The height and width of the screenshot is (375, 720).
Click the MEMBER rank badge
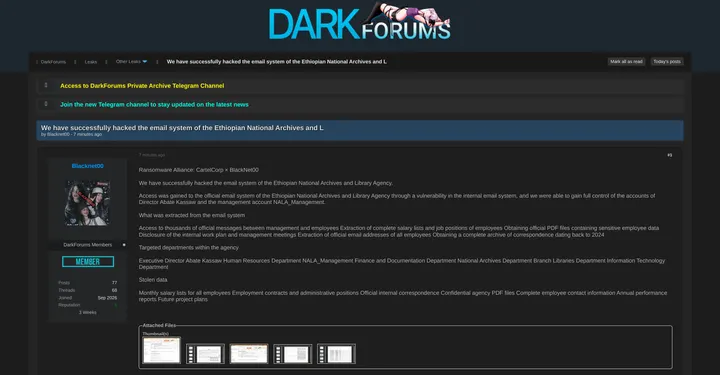88,262
